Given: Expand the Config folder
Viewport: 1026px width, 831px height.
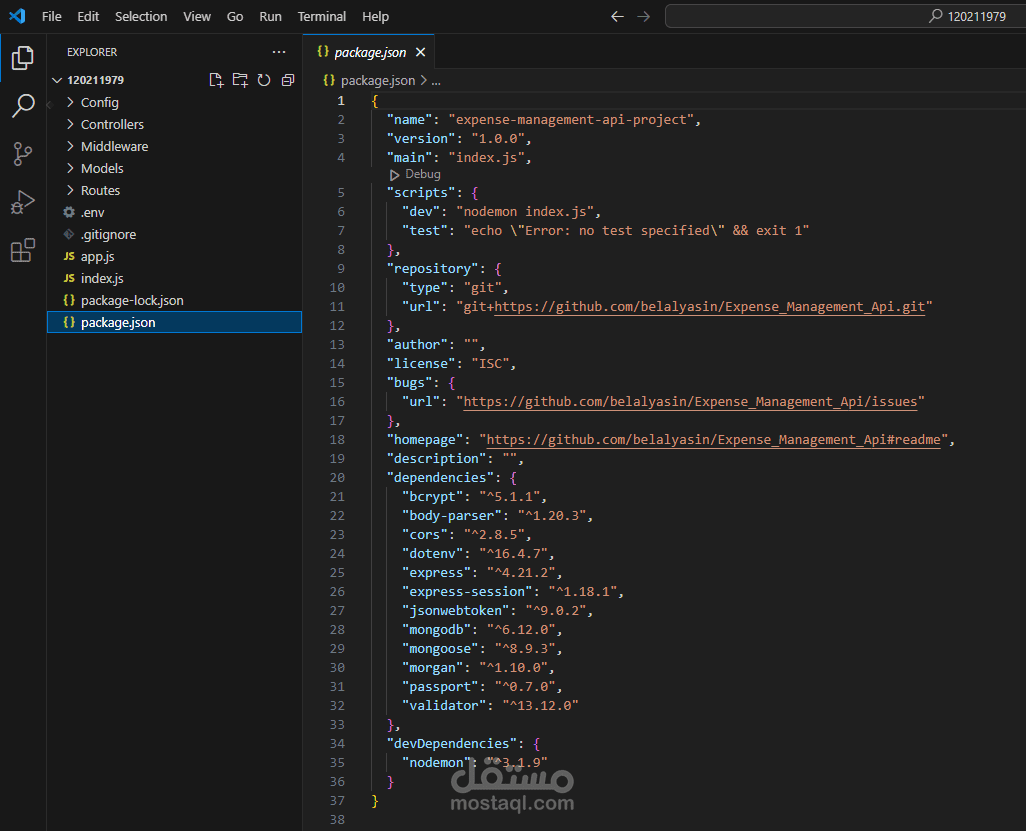Looking at the screenshot, I should (174, 102).
